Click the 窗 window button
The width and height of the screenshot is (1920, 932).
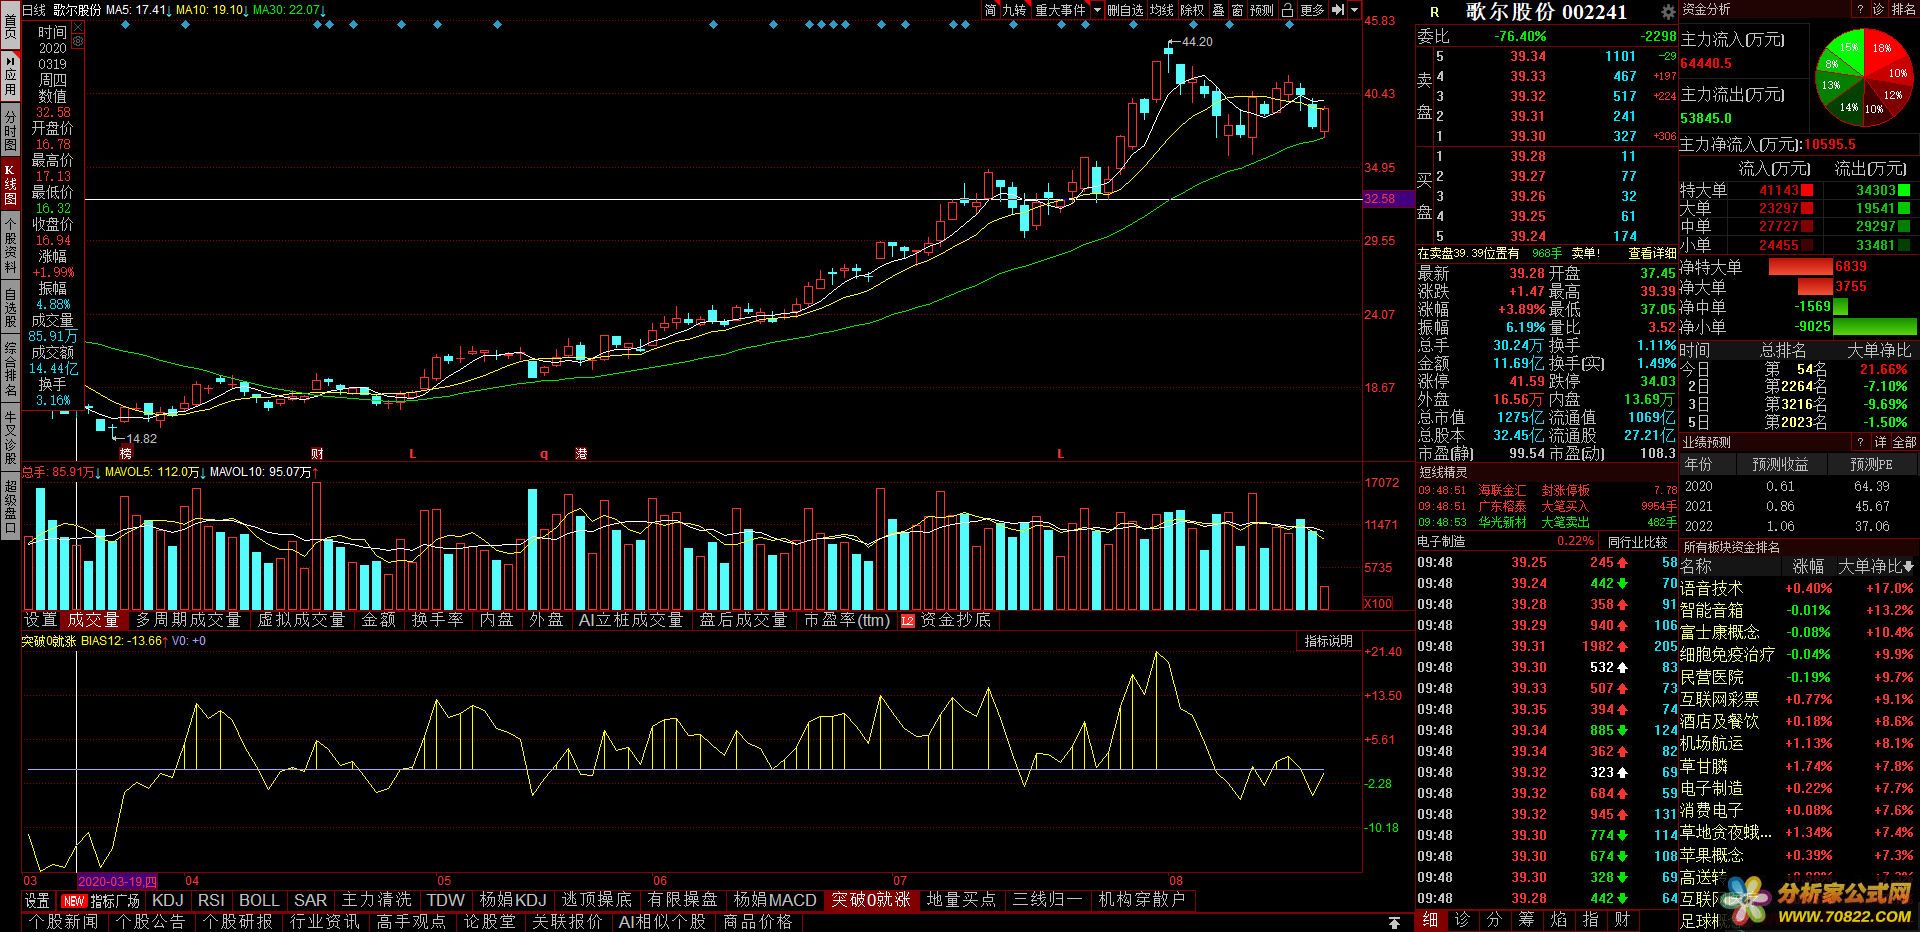click(x=1237, y=10)
